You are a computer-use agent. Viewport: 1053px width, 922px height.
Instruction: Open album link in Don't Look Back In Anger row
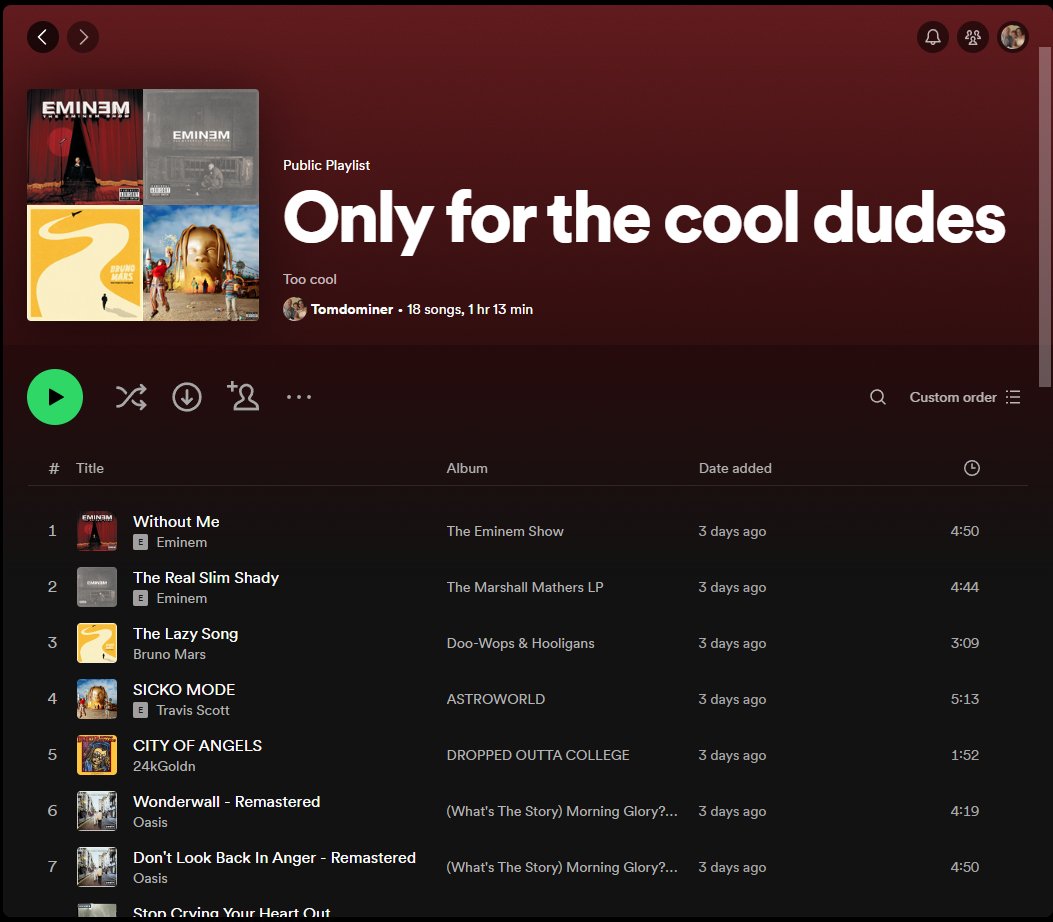tap(562, 867)
